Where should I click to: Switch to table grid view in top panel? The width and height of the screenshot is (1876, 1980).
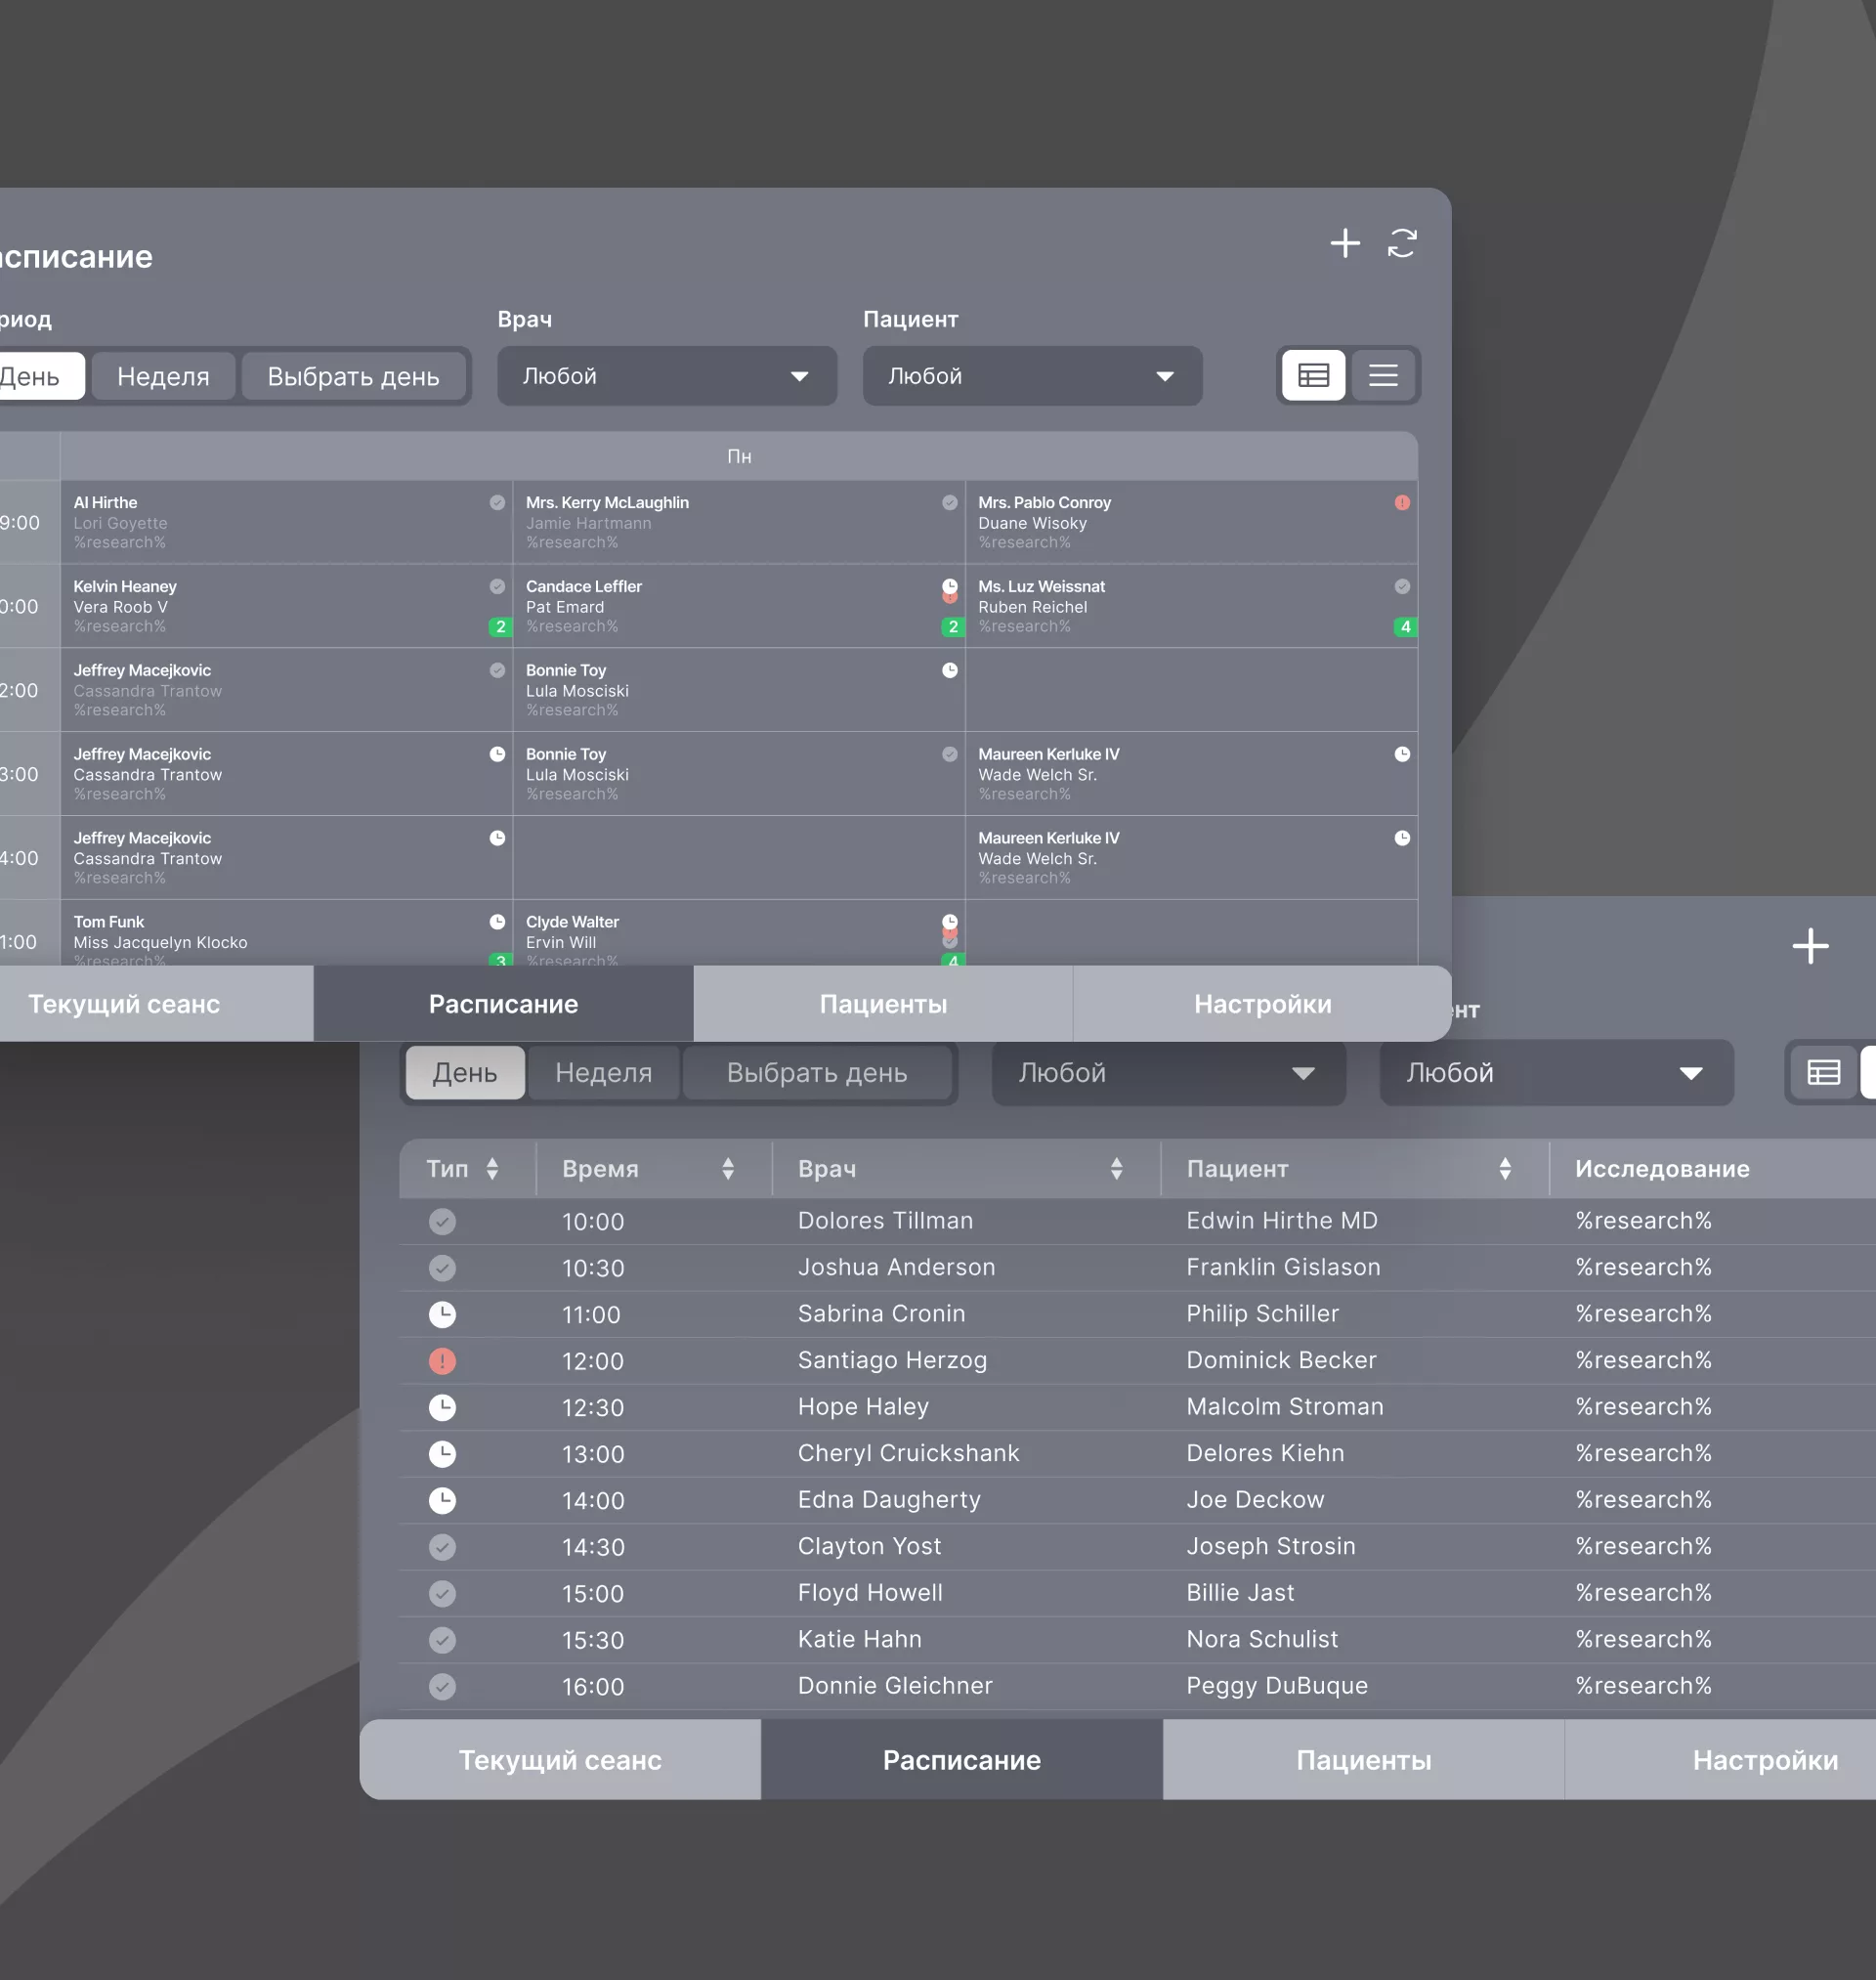pos(1313,376)
